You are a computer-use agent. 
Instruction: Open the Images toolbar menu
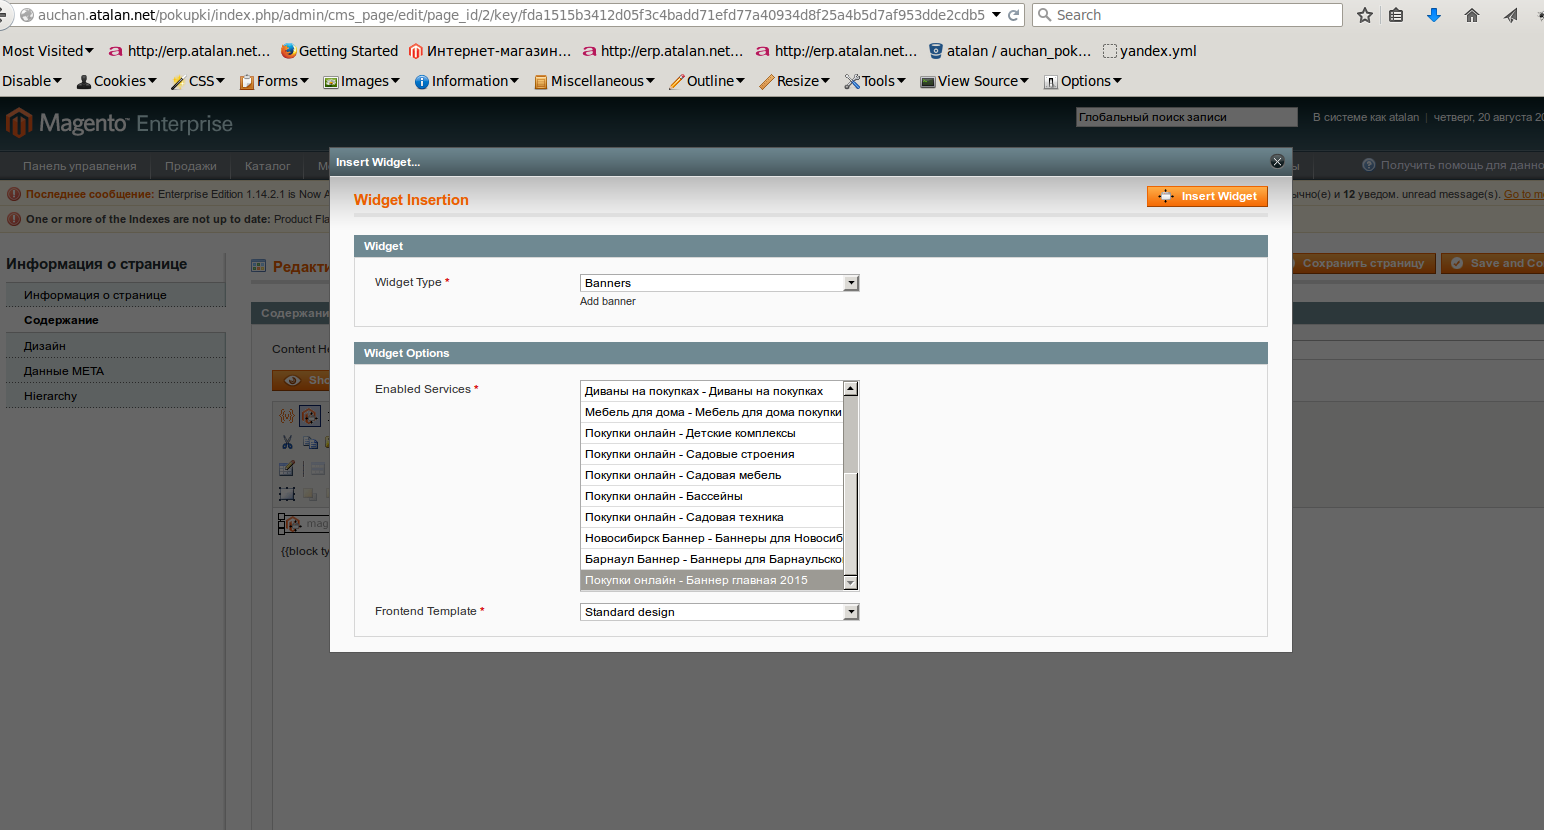tap(361, 81)
